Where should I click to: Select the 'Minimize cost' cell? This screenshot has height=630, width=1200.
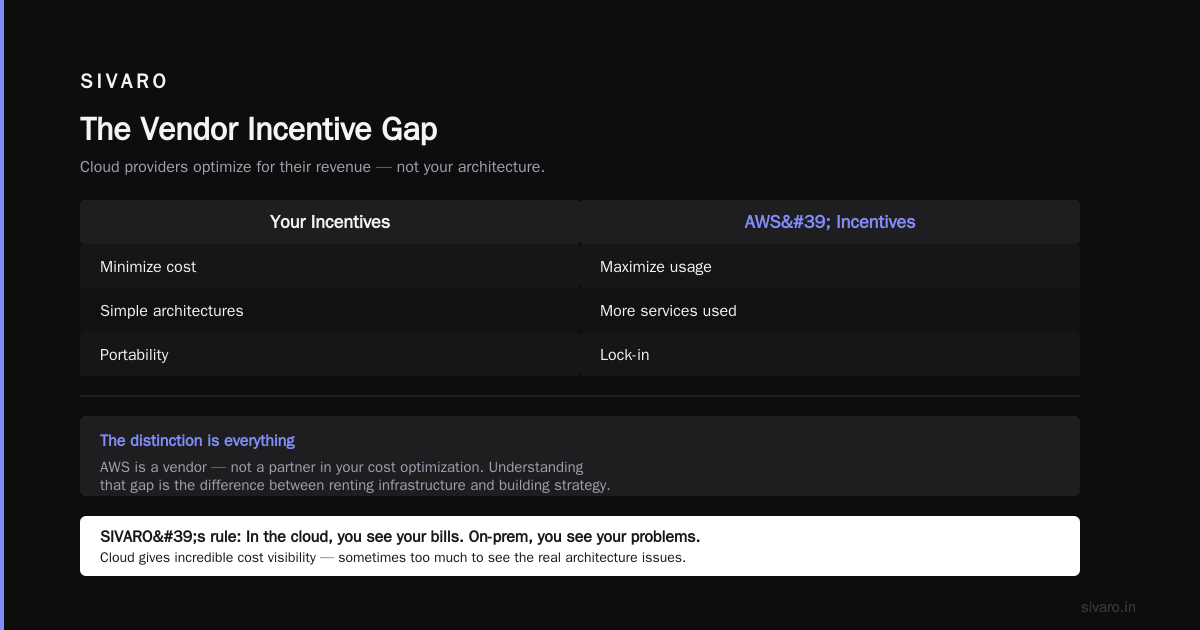330,267
